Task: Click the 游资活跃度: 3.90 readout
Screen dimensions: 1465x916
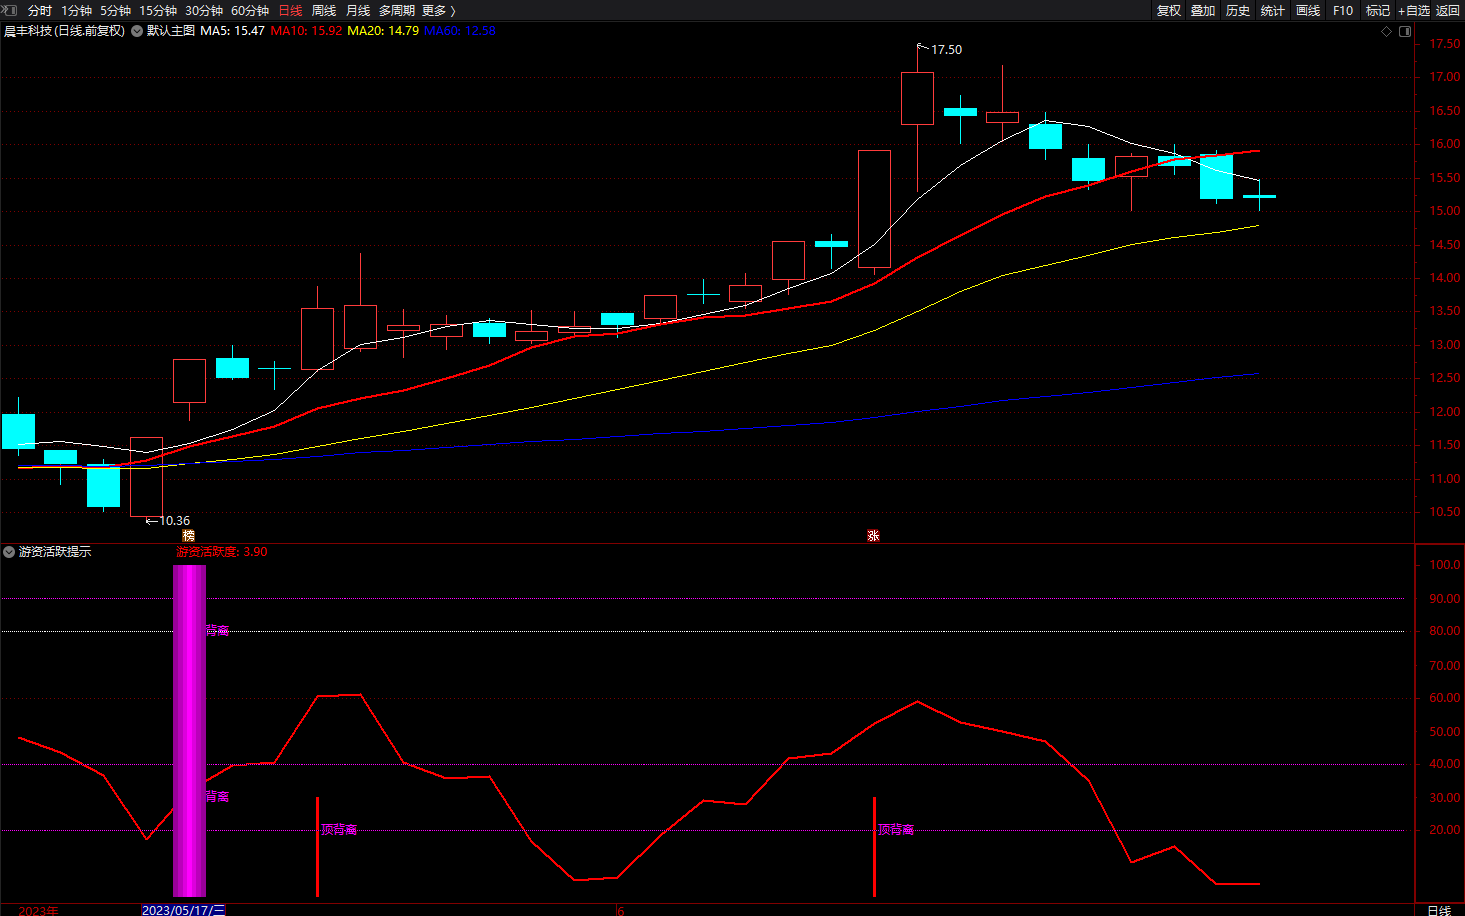Action: [222, 552]
